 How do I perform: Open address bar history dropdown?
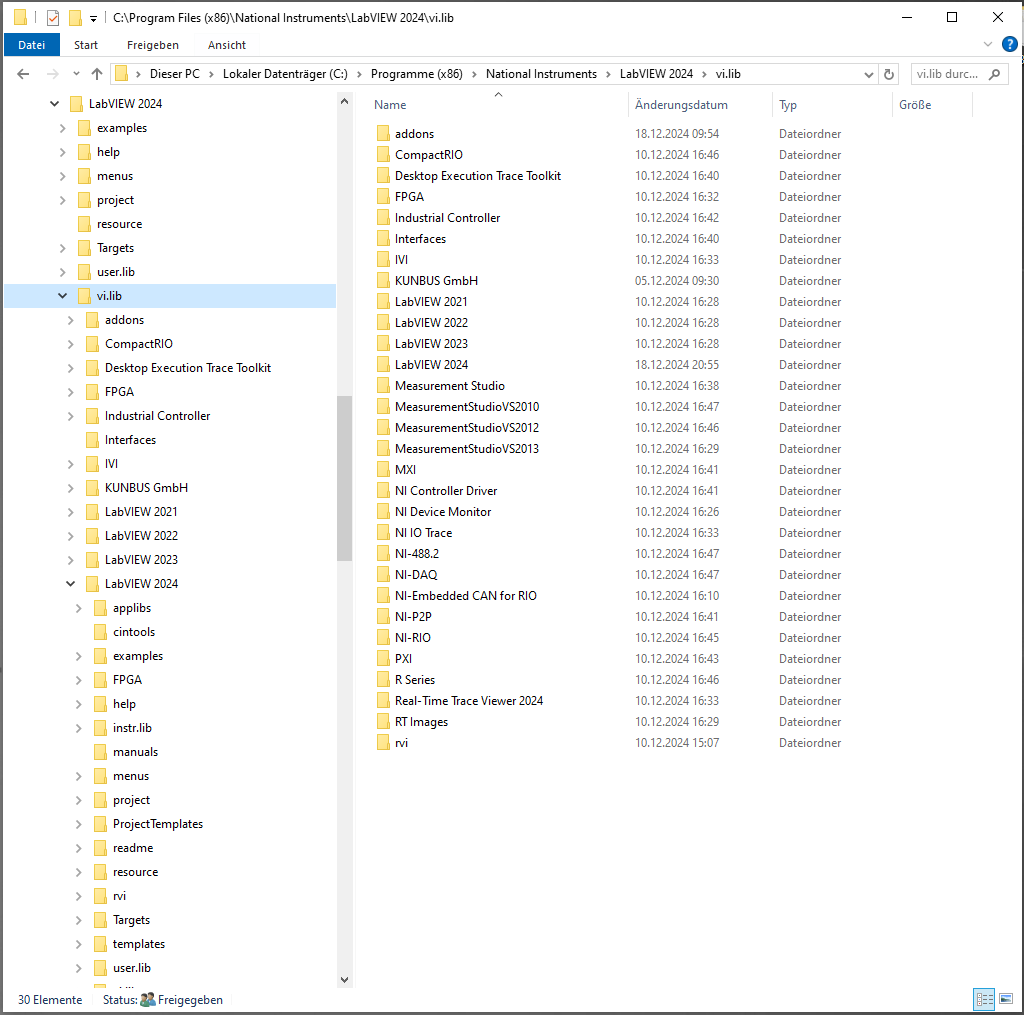869,74
